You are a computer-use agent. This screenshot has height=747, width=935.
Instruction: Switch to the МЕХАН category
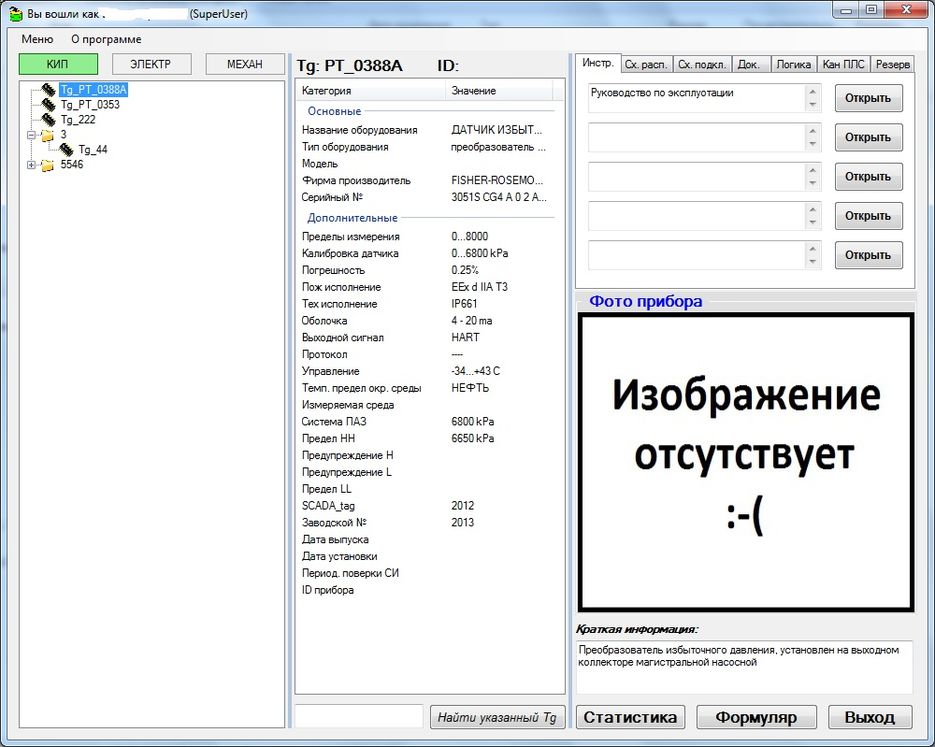click(244, 64)
